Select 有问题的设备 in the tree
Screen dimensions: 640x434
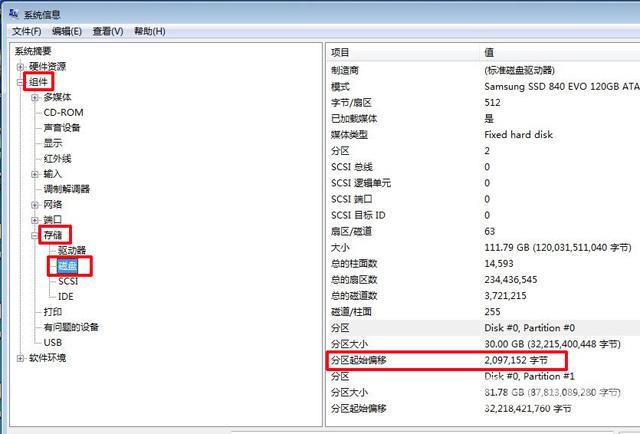tap(70, 327)
